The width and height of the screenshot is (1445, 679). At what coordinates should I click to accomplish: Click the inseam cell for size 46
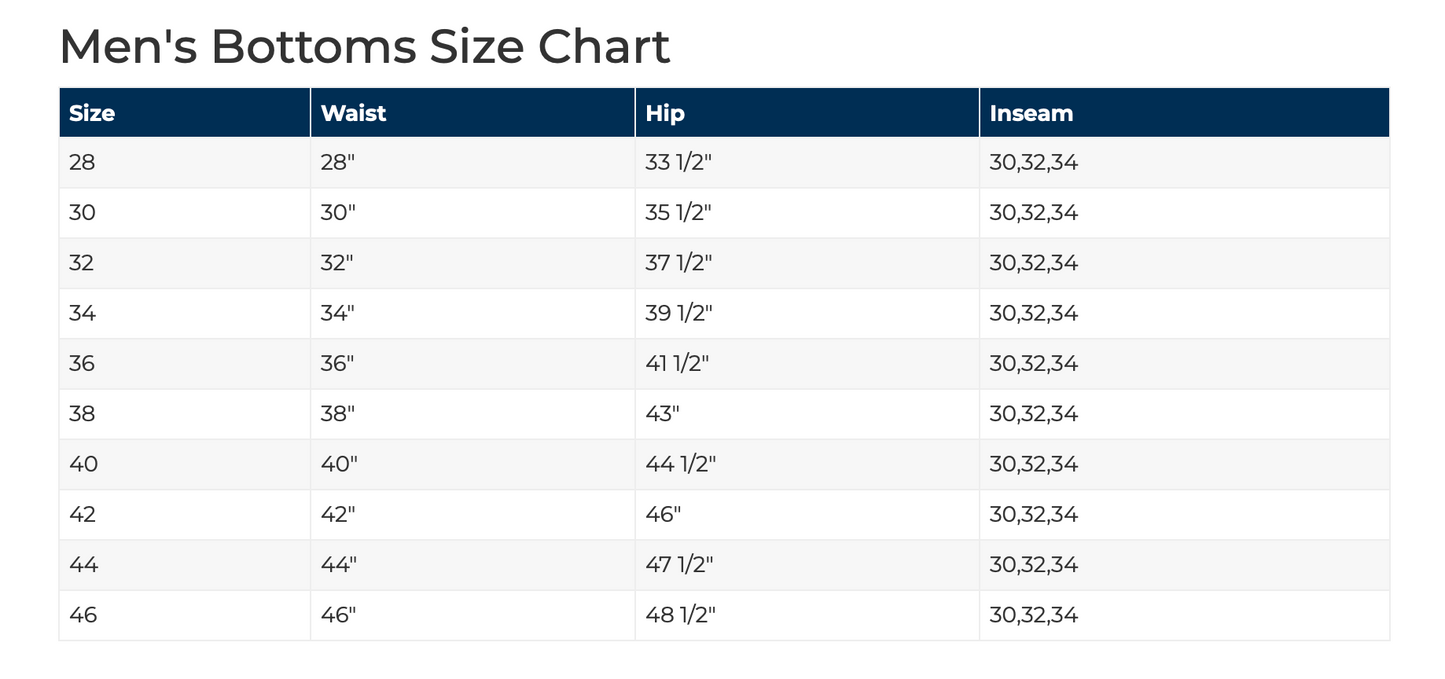pos(1033,614)
